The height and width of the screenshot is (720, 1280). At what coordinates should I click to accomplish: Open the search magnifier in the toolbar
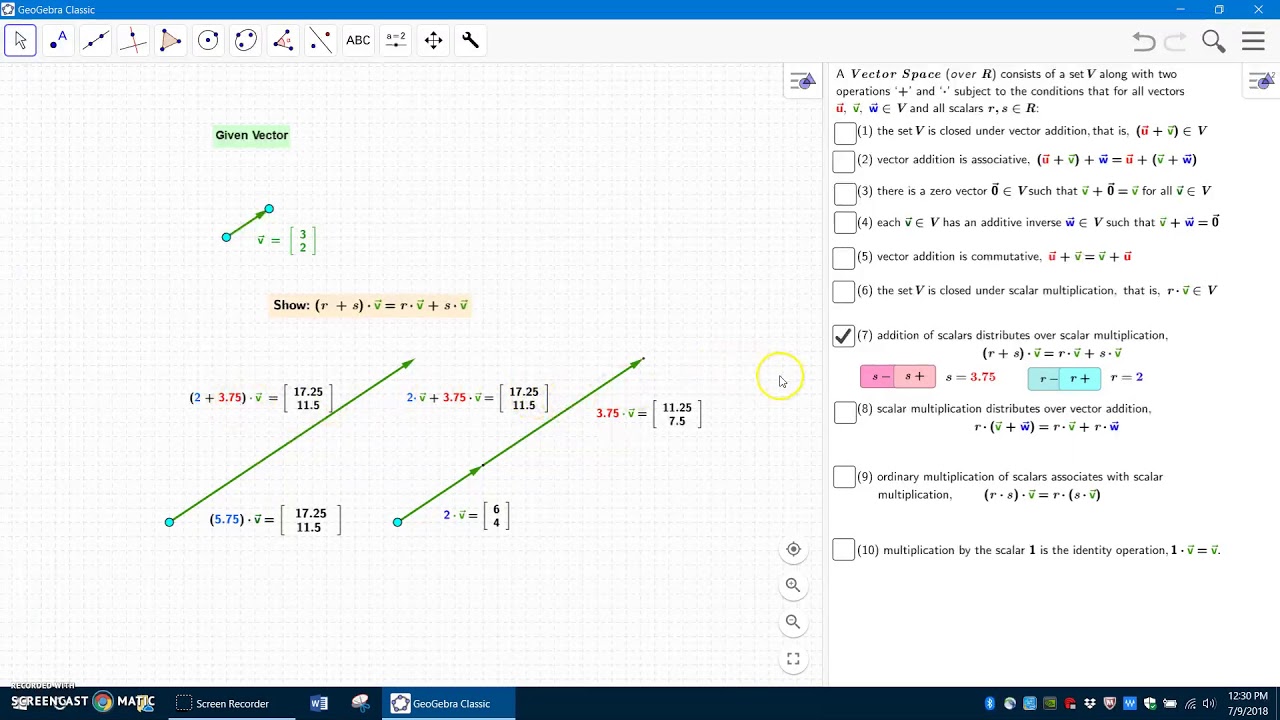coord(1214,41)
